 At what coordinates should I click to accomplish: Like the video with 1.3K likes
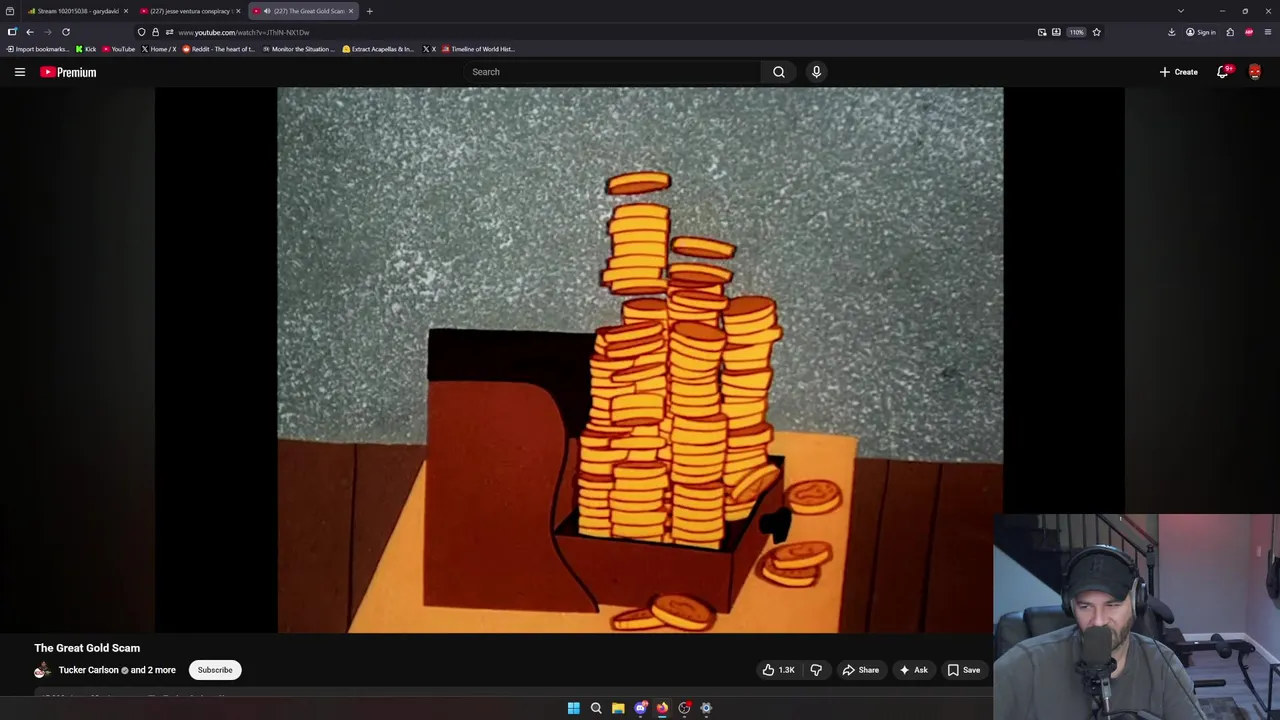(x=778, y=670)
